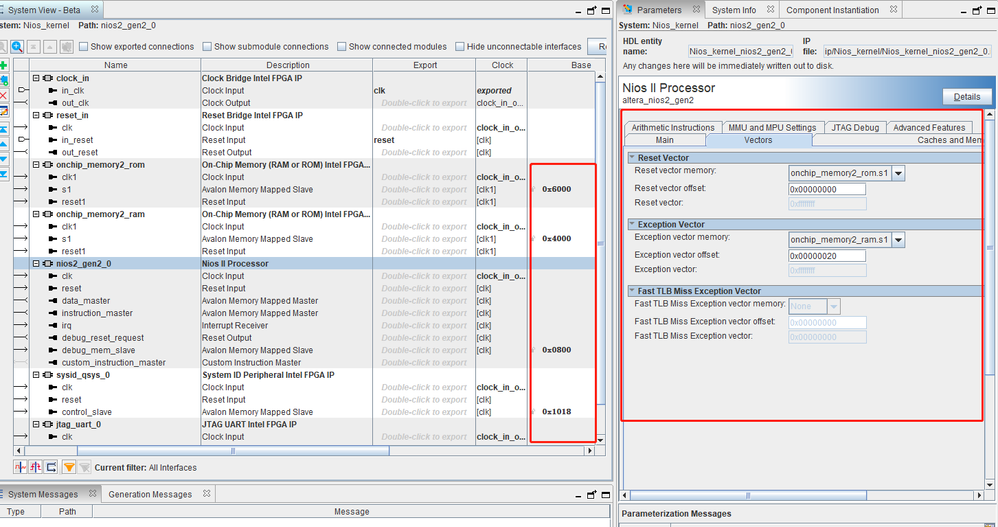Image resolution: width=998 pixels, height=527 pixels.
Task: Collapse the Exception Vector section
Action: (632, 224)
